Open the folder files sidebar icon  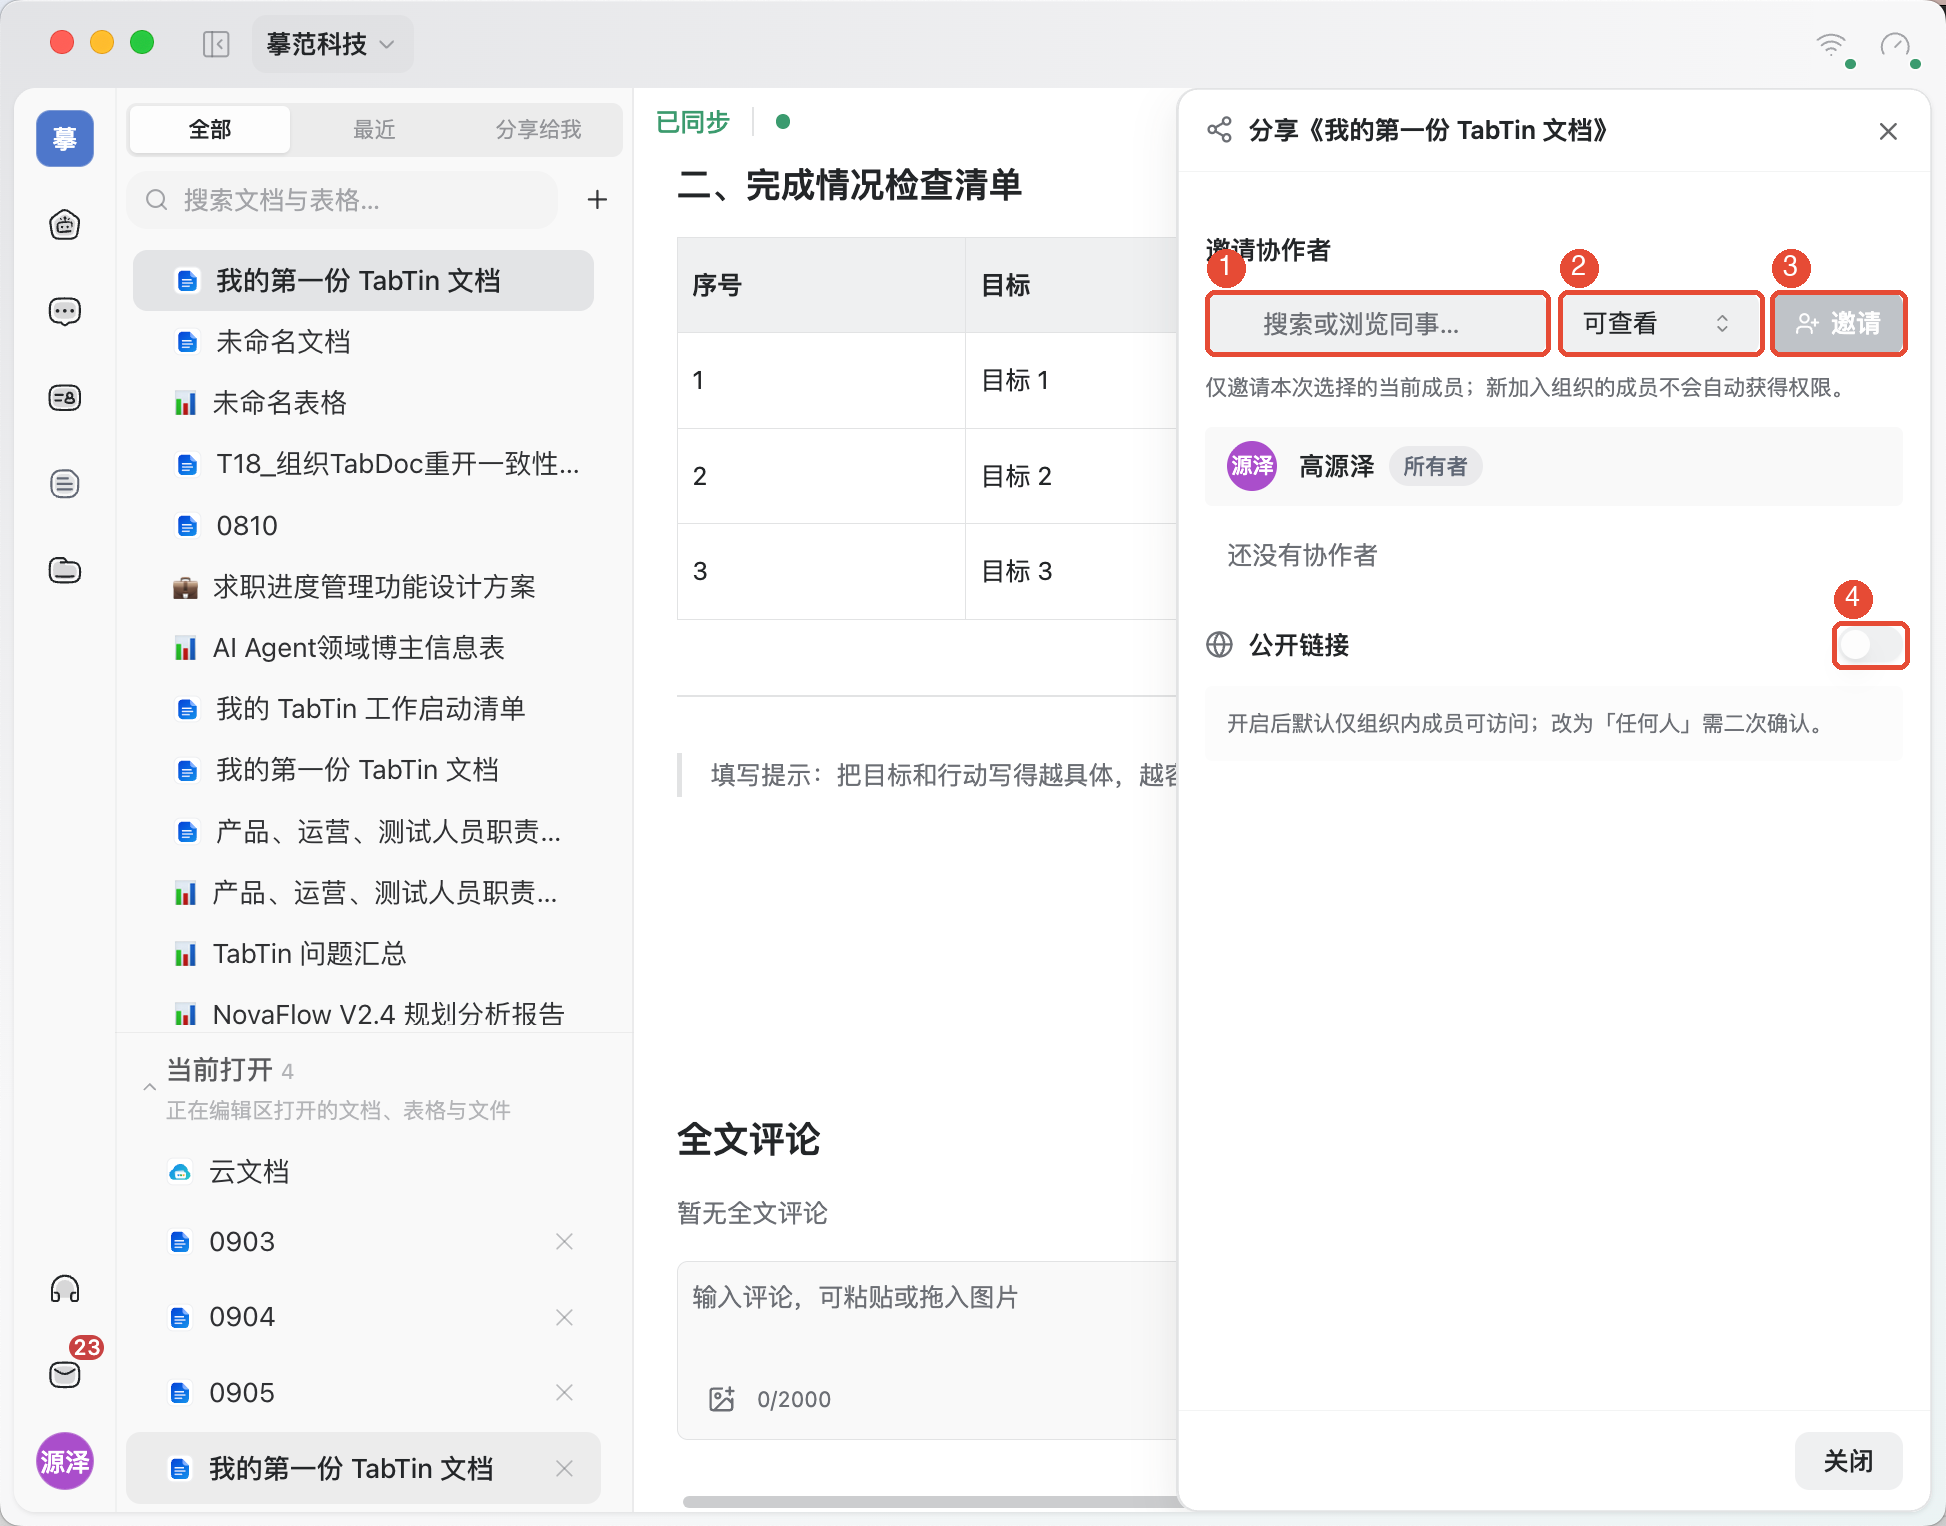[65, 570]
